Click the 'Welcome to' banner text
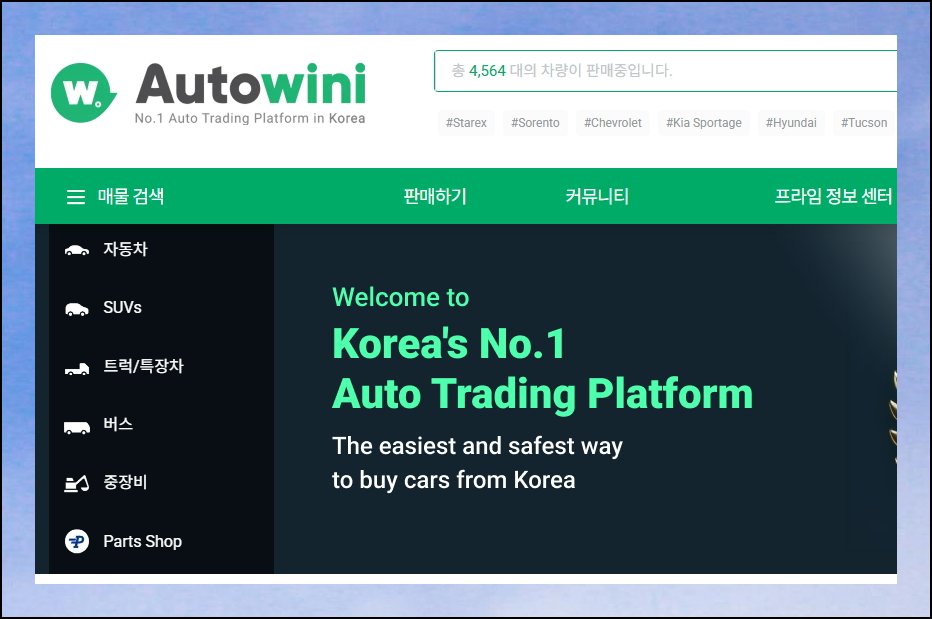Image resolution: width=932 pixels, height=619 pixels. [x=401, y=297]
